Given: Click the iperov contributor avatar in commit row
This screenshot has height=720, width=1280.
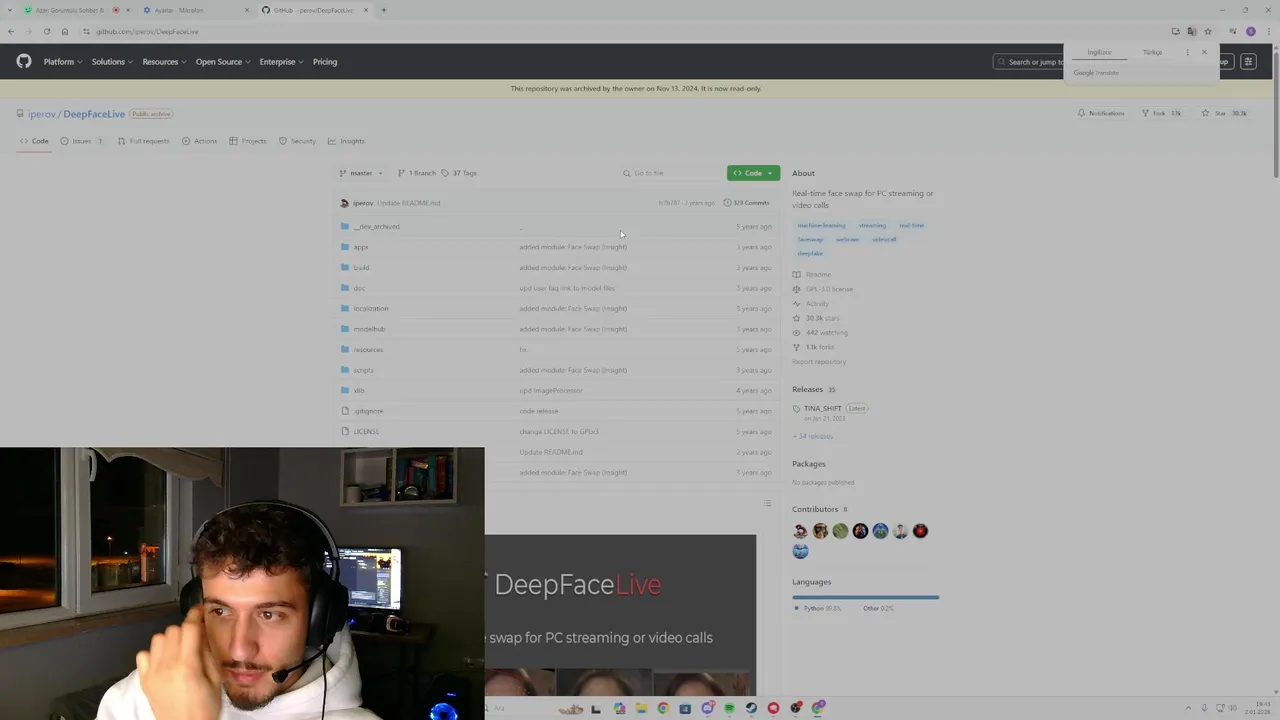Looking at the screenshot, I should (344, 203).
